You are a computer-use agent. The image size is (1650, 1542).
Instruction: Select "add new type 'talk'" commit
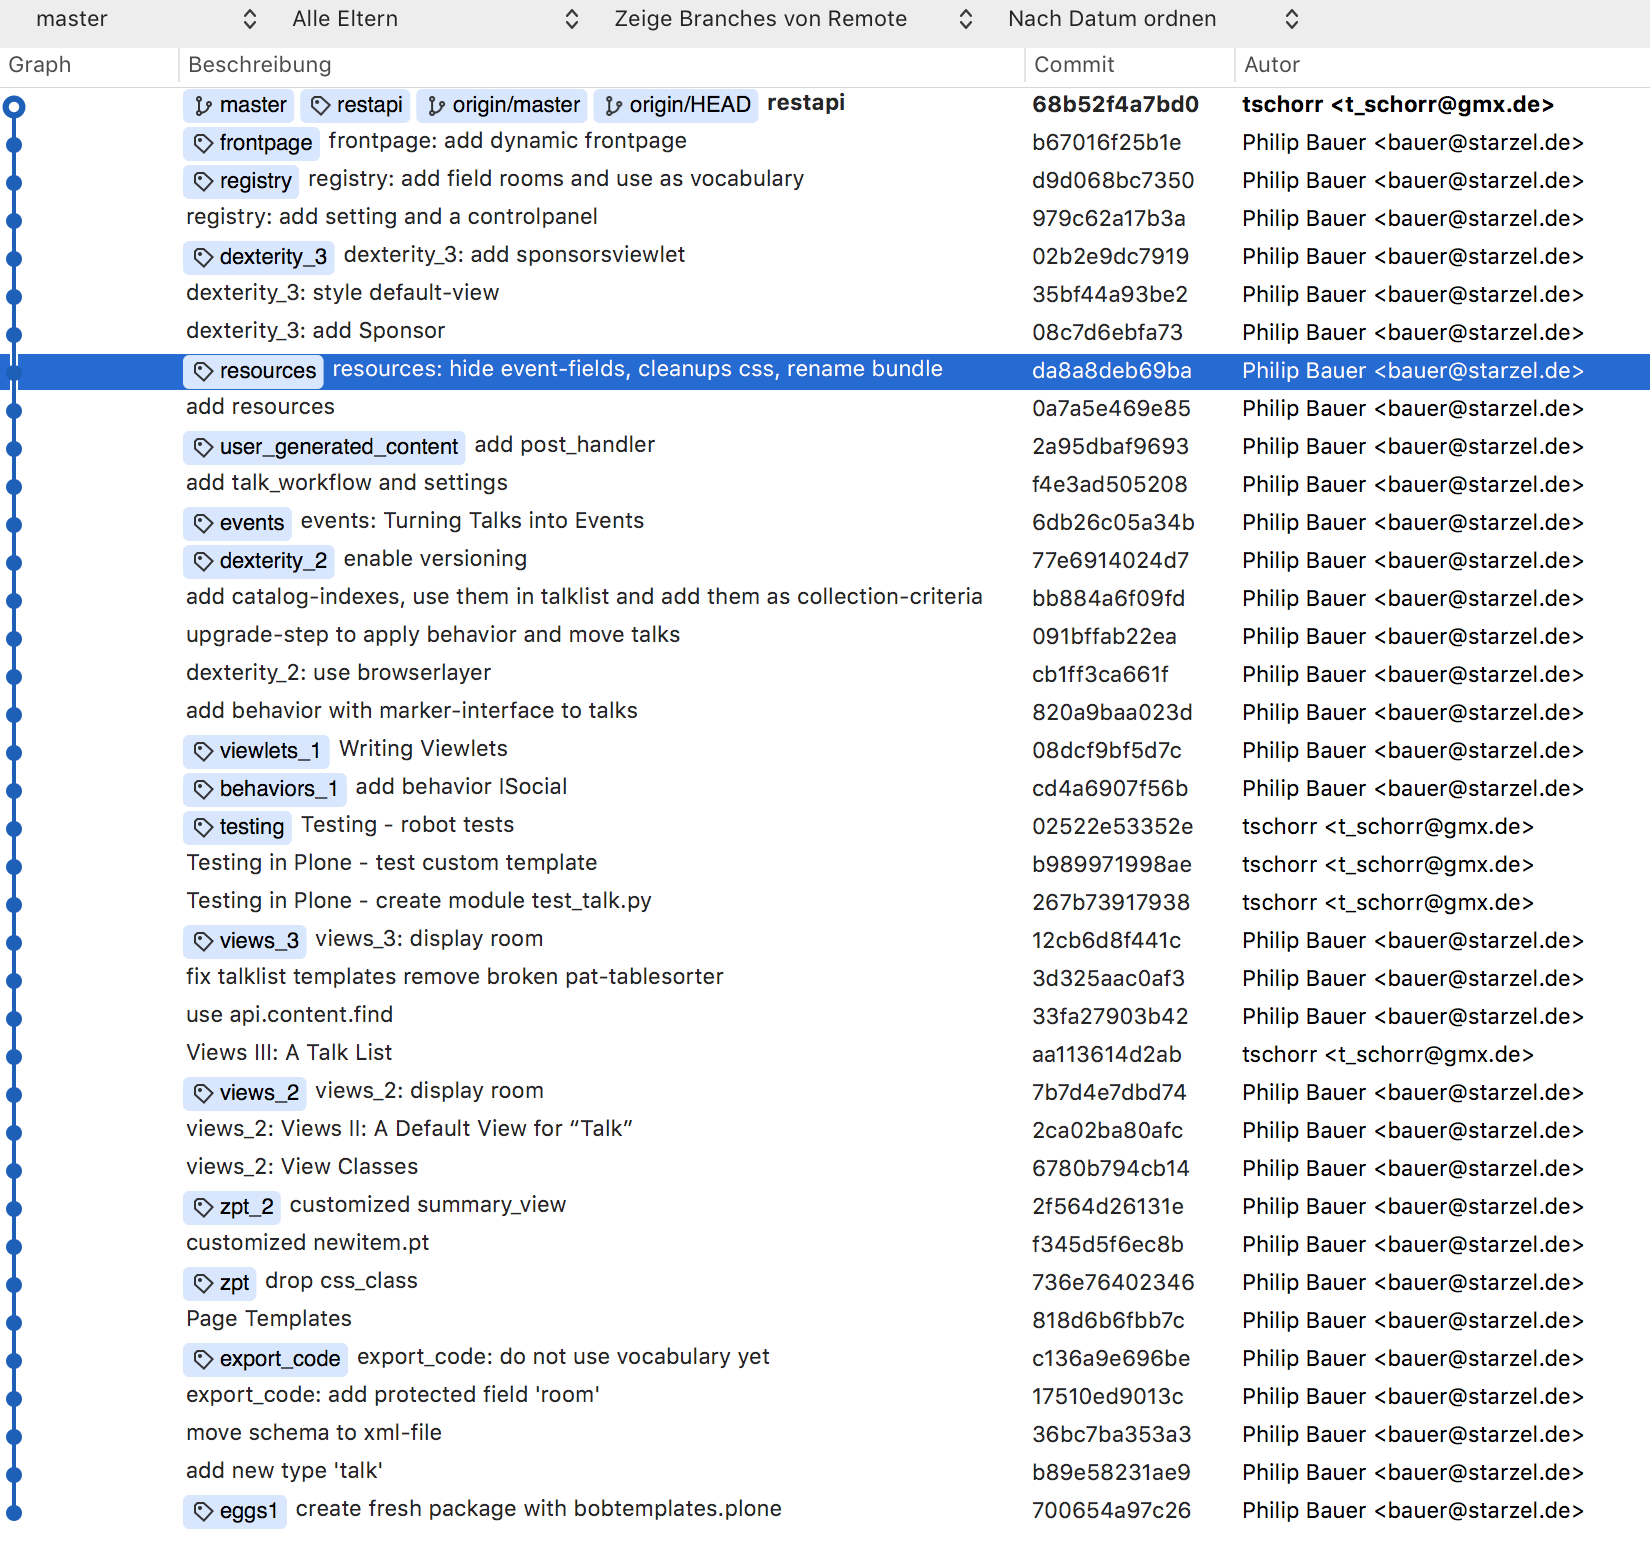point(284,1471)
